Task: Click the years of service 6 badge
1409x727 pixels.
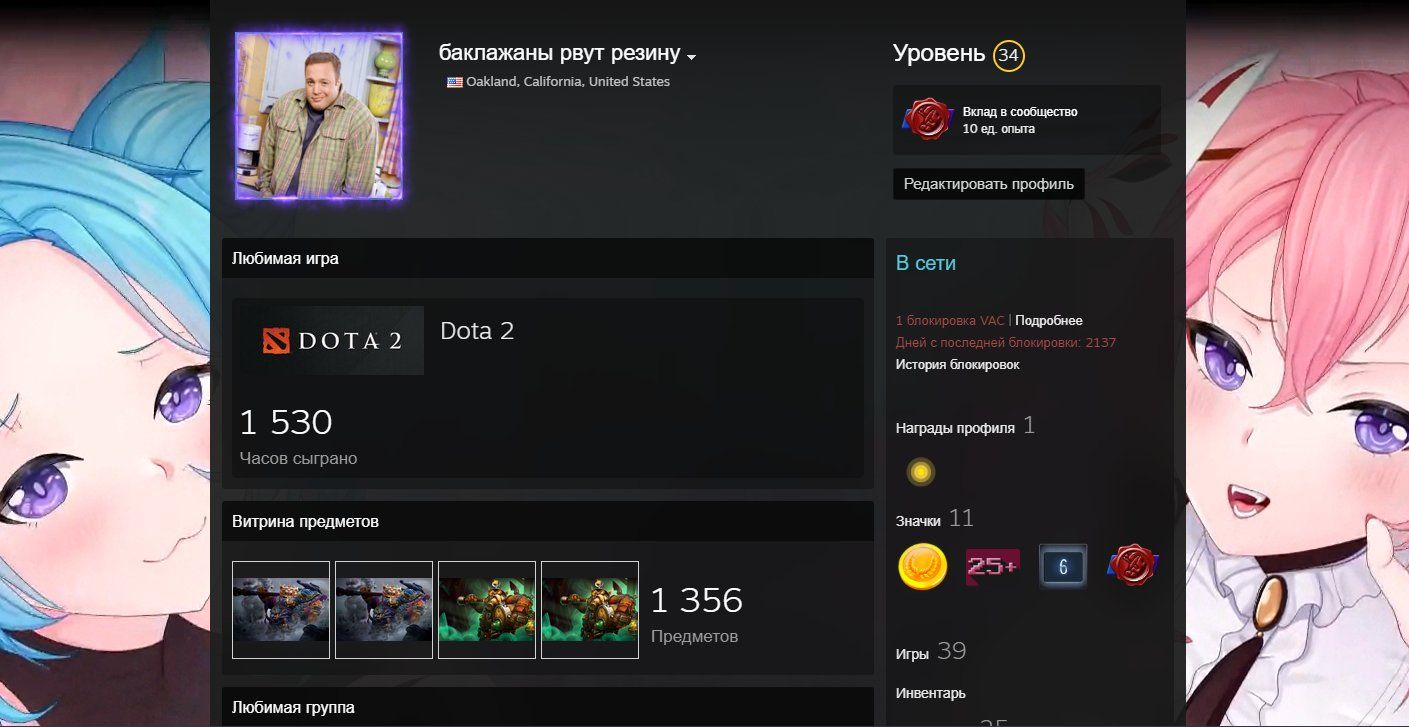Action: click(1062, 567)
